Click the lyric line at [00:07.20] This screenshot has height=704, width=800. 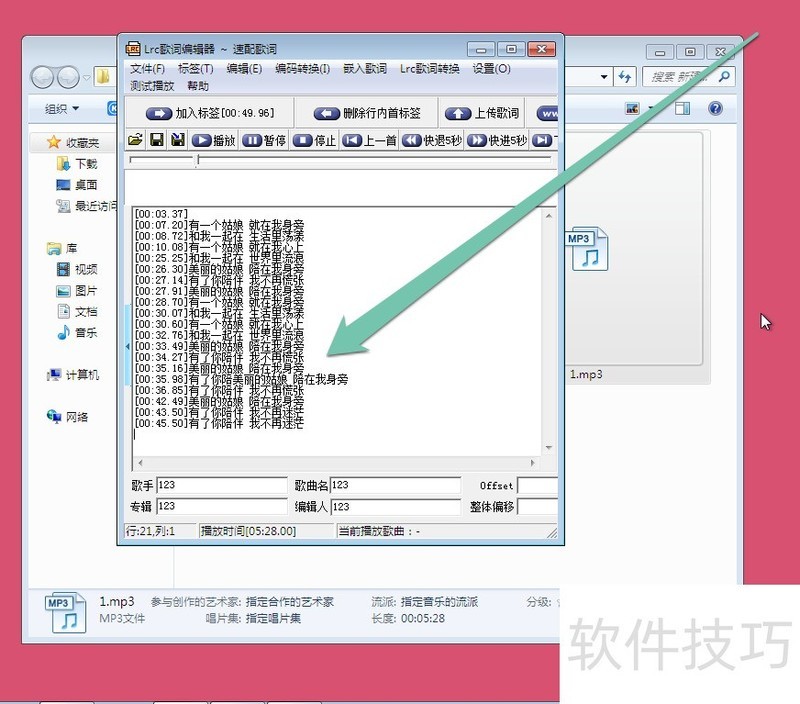[x=219, y=224]
